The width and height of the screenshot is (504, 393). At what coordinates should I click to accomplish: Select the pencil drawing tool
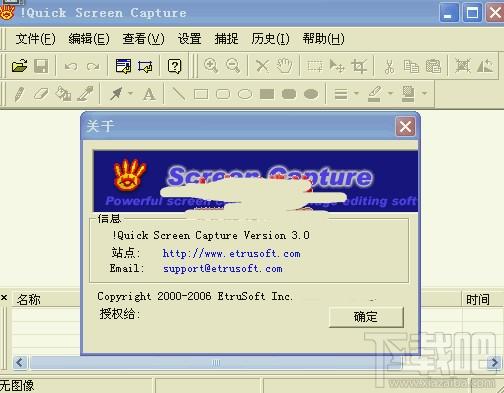point(19,94)
